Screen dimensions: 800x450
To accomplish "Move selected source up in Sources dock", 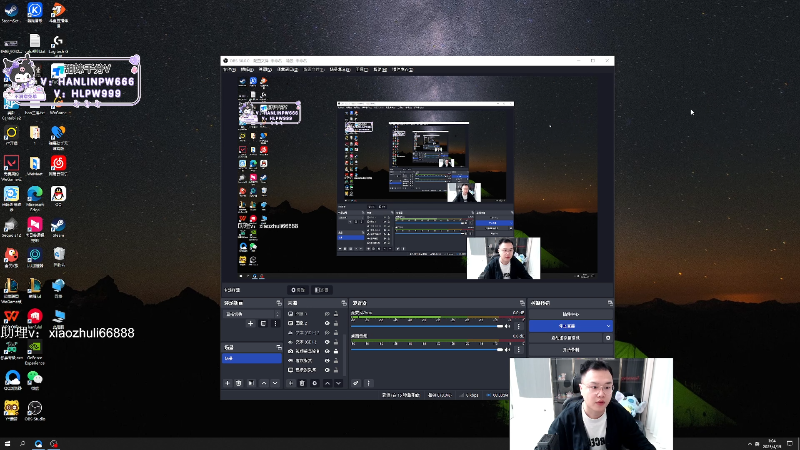I will click(328, 383).
